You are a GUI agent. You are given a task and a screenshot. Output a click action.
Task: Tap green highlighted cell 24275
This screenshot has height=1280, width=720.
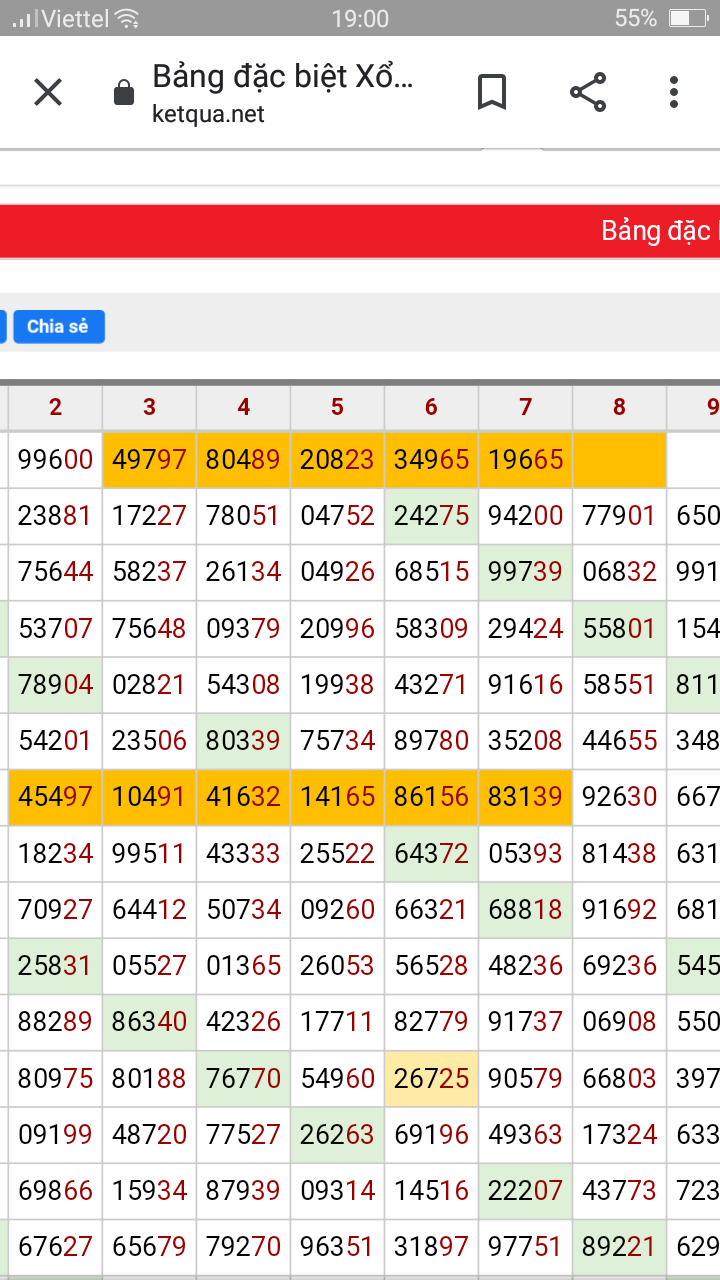(432, 516)
